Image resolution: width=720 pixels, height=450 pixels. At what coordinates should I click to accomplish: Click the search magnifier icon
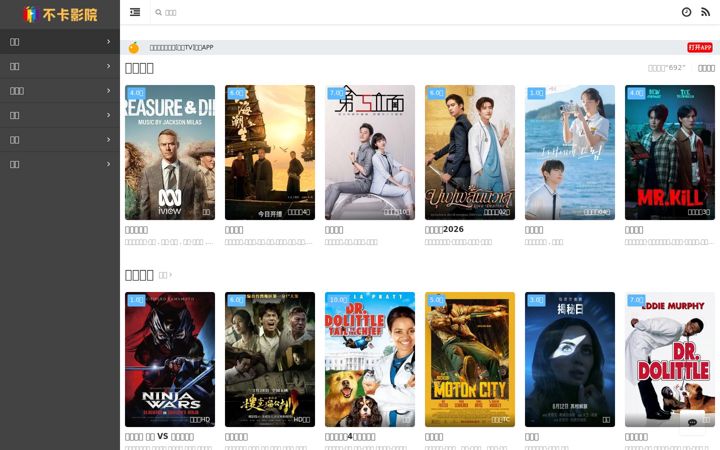[158, 12]
